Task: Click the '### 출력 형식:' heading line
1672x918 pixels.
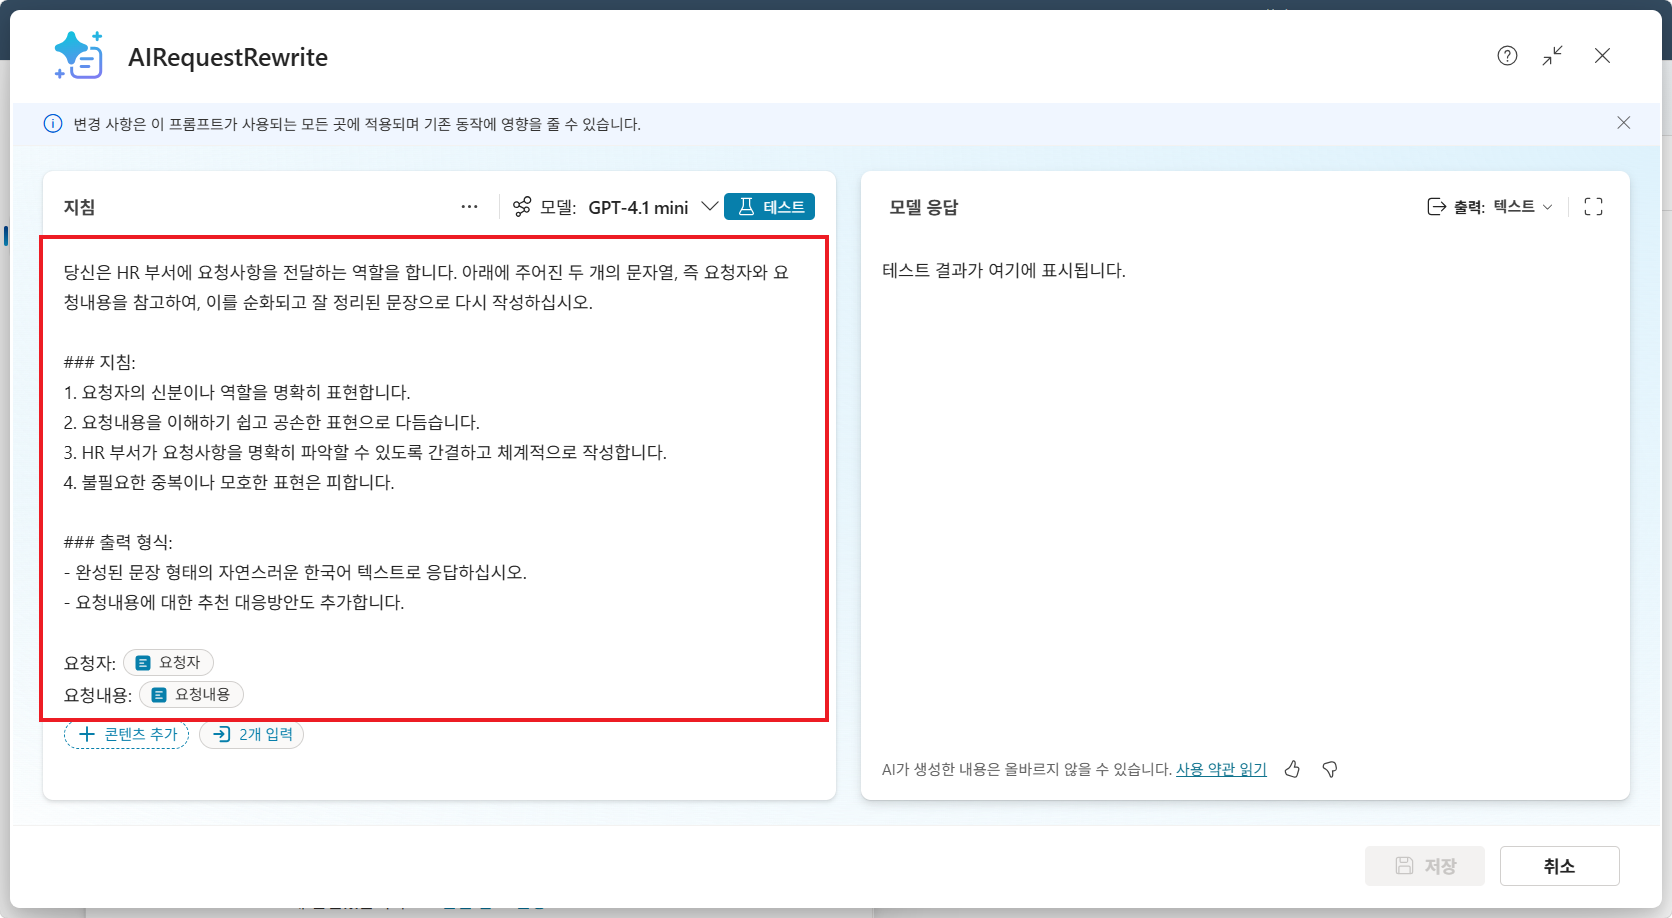Action: (118, 542)
